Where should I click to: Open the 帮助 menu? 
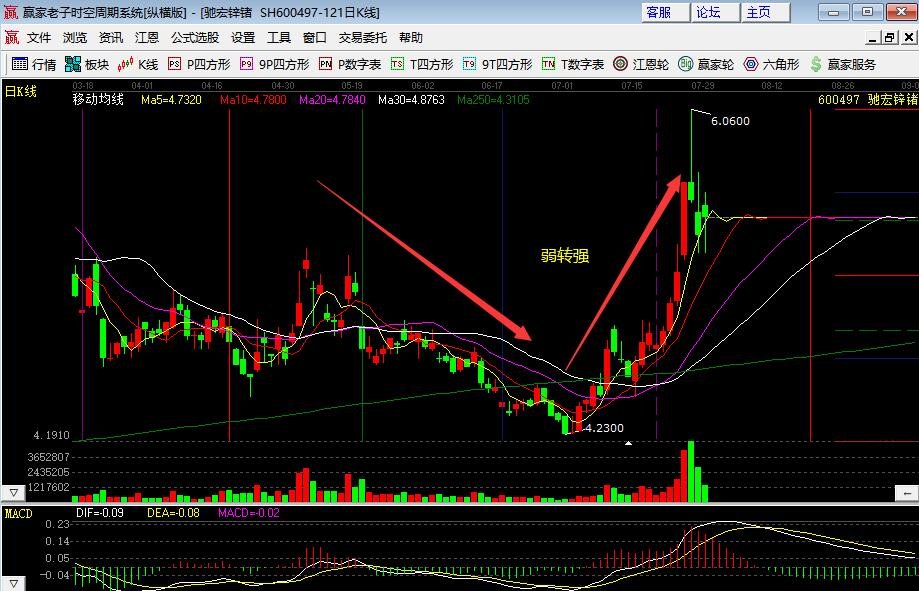tap(411, 38)
